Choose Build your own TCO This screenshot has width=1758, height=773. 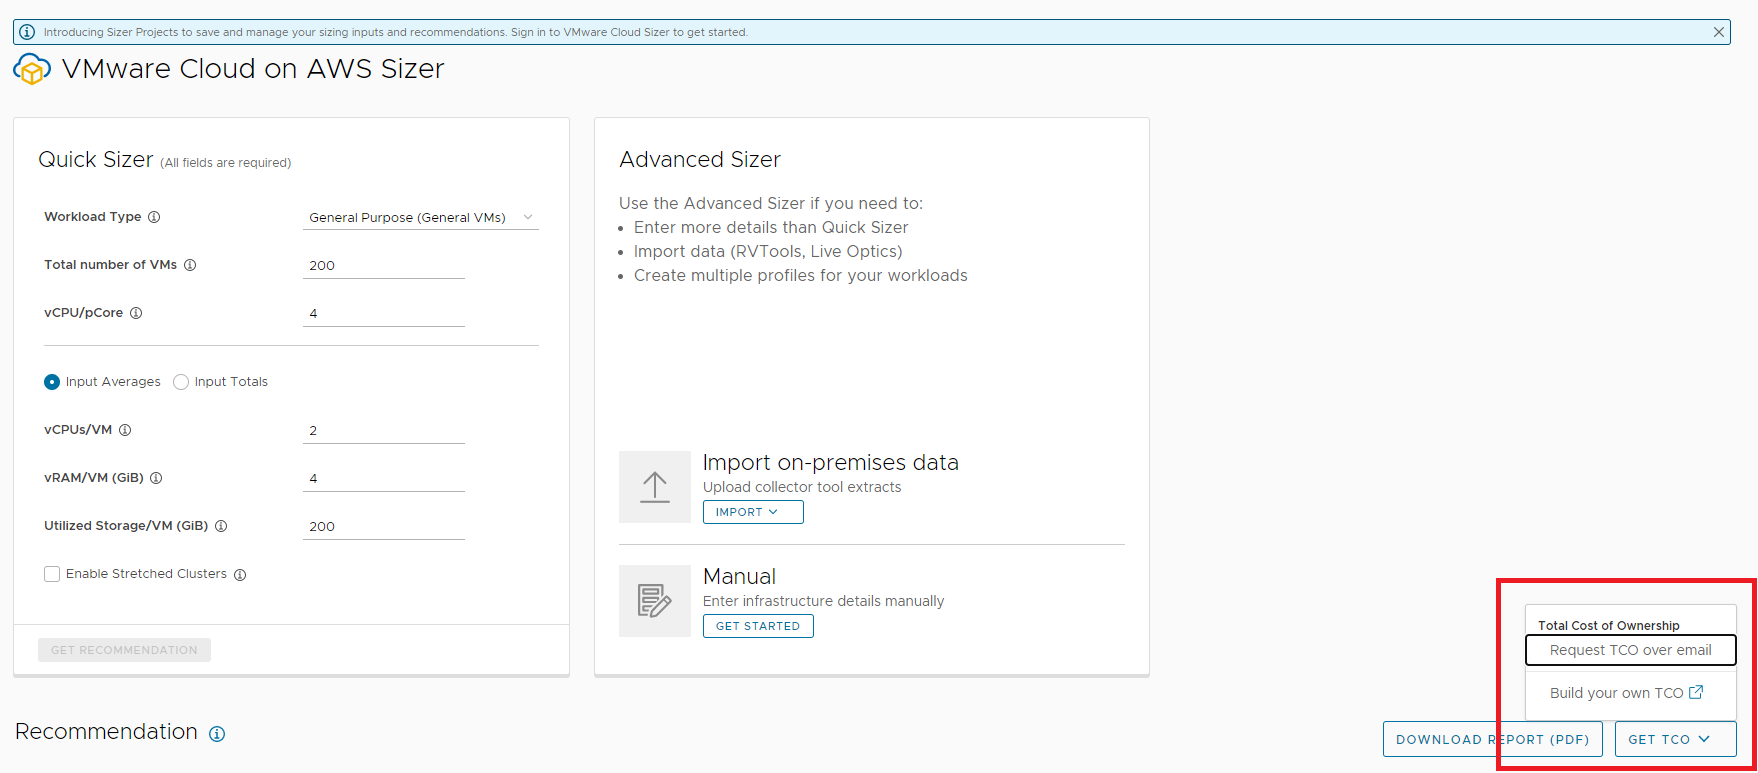click(1626, 693)
